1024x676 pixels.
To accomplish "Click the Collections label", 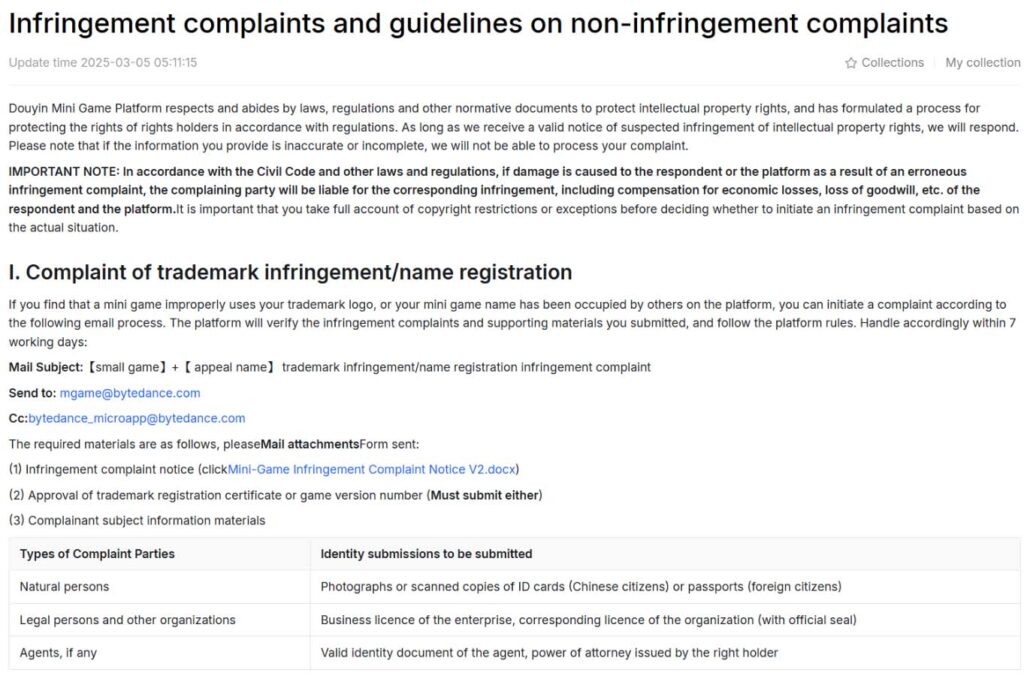I will click(892, 63).
